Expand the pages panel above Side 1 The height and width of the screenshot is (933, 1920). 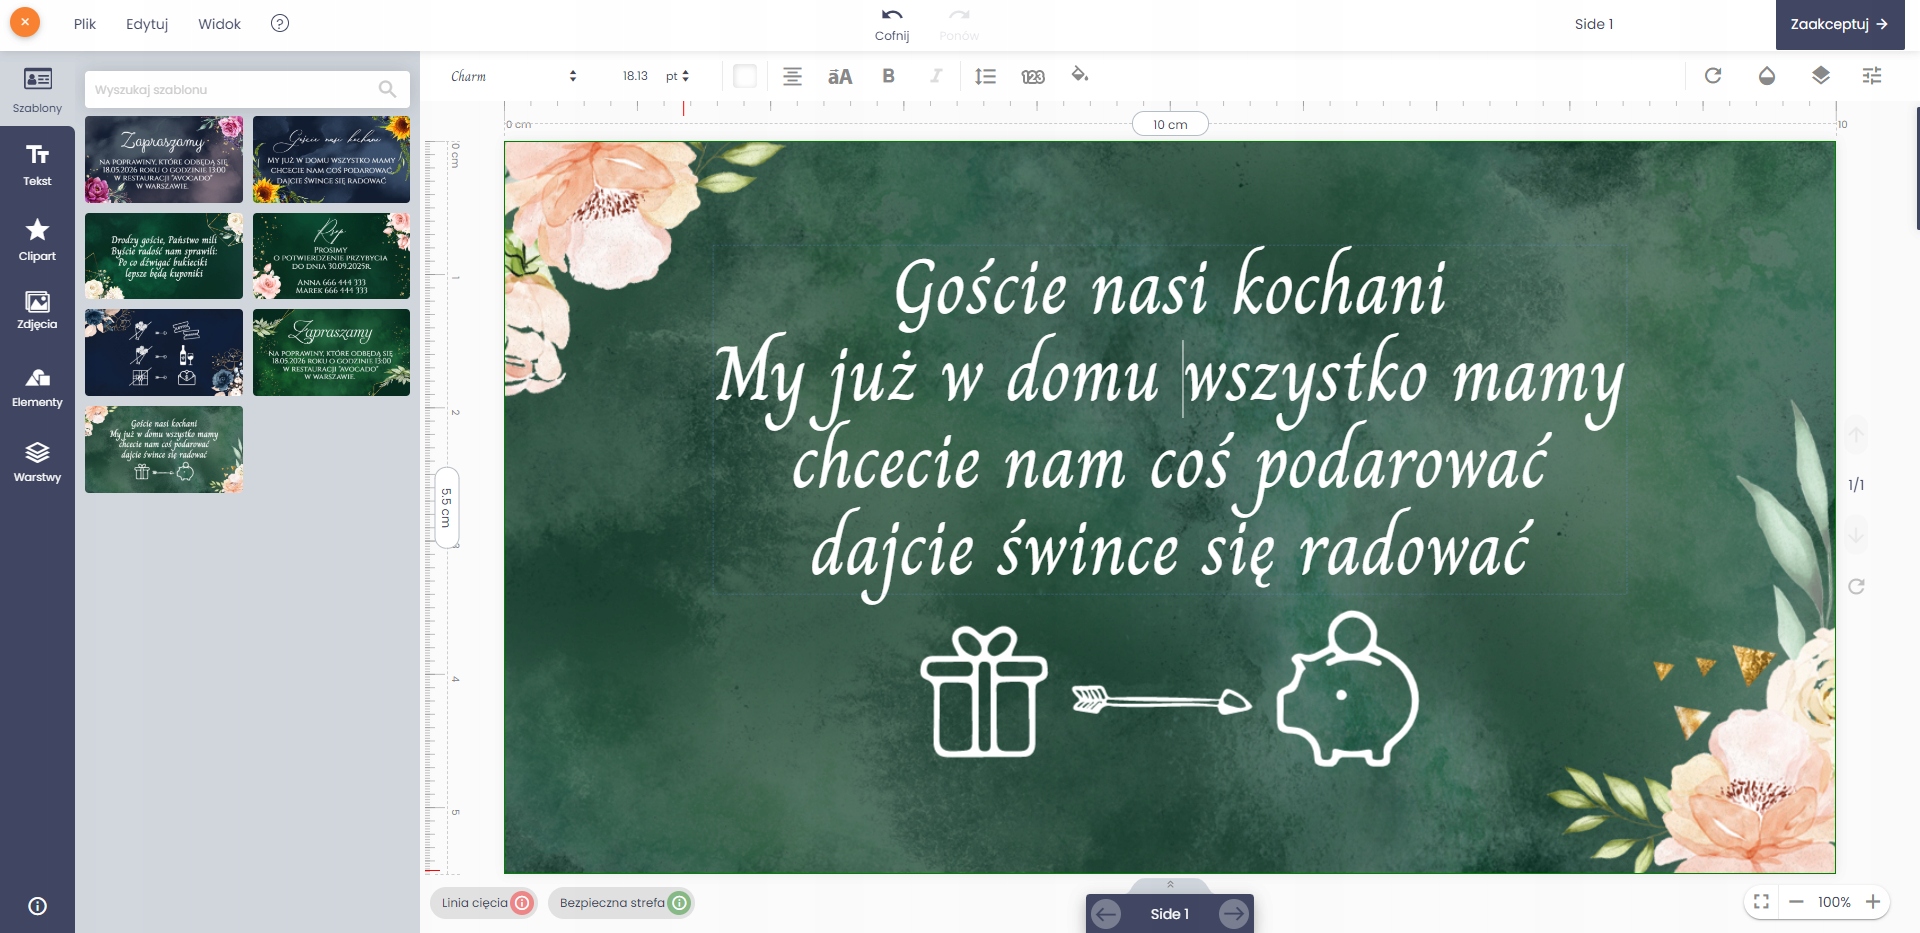tap(1170, 885)
